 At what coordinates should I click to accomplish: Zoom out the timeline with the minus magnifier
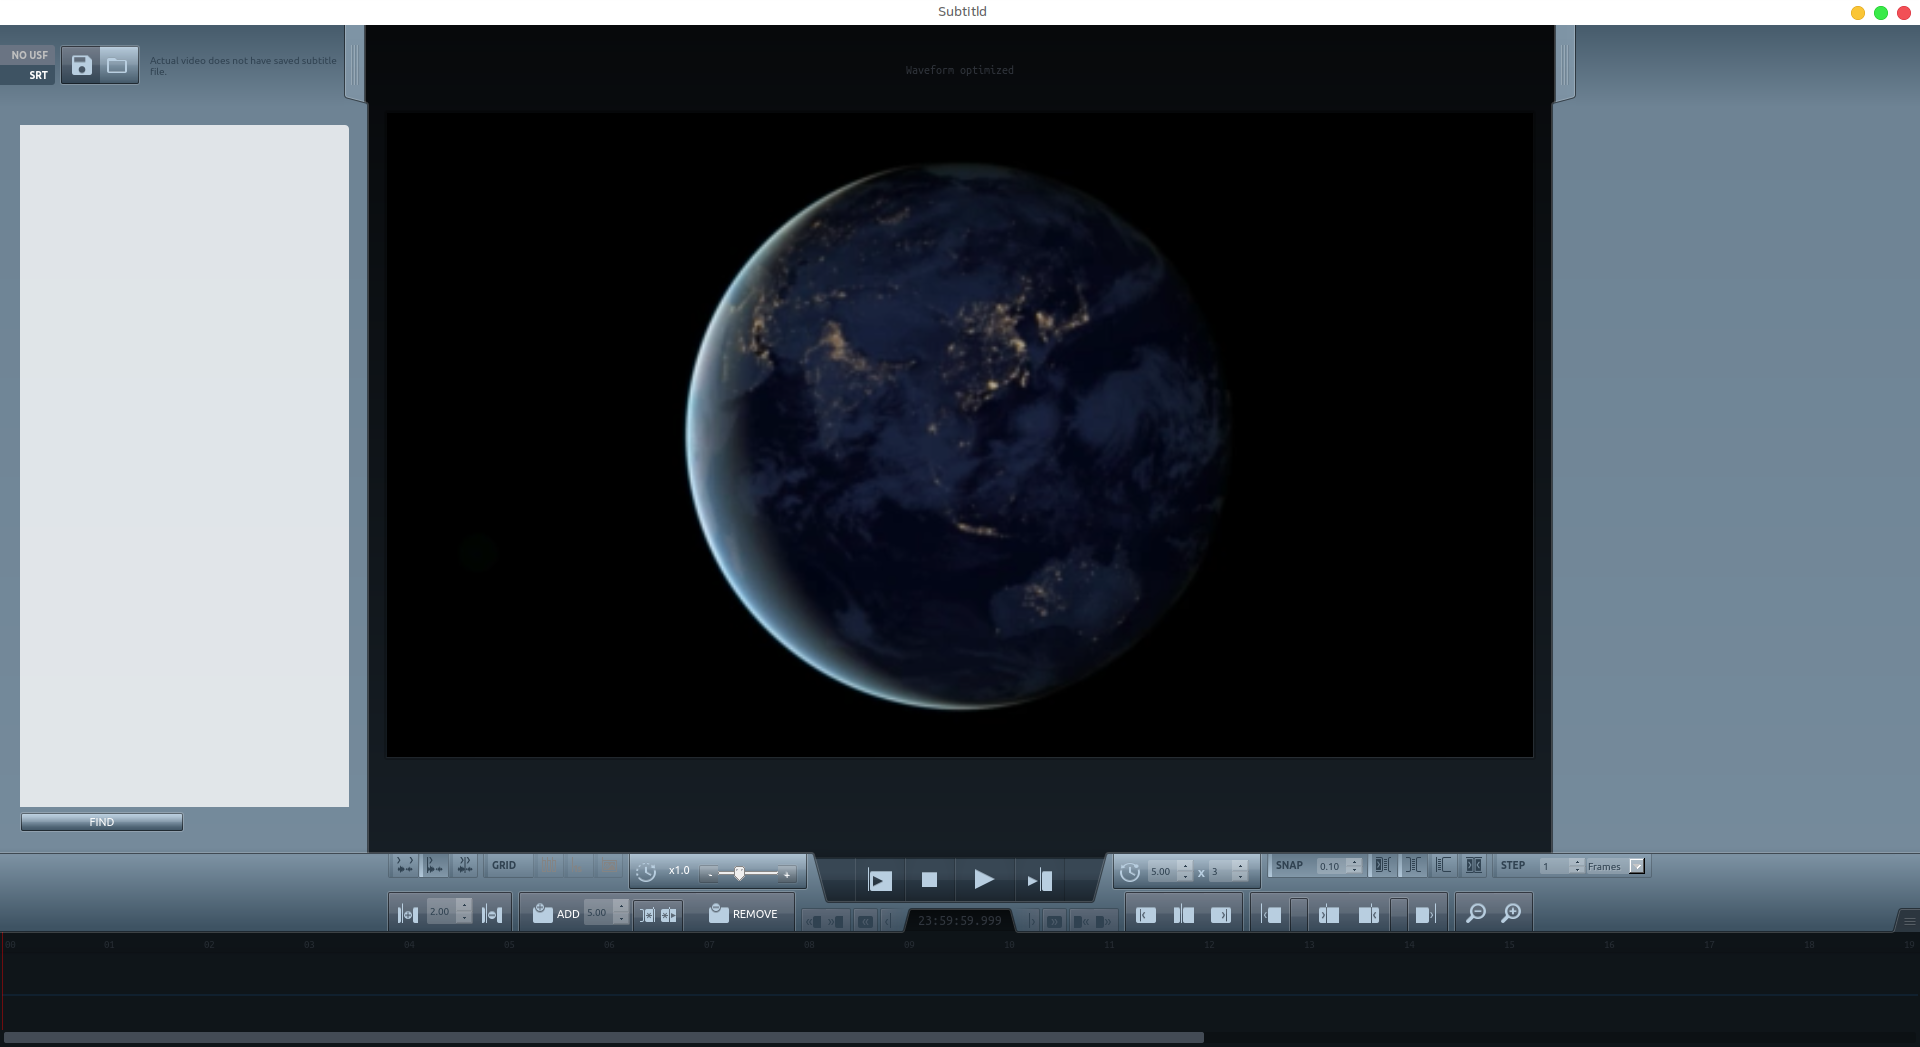pos(1475,913)
